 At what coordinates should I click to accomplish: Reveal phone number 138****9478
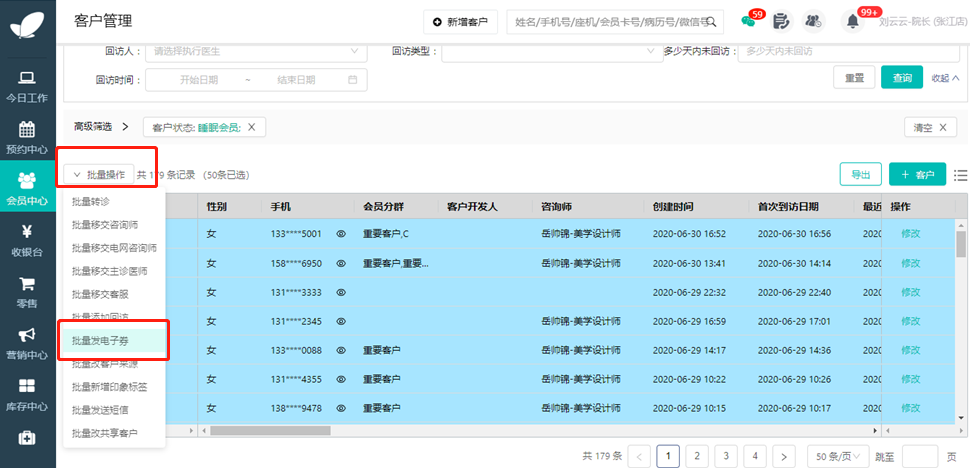coord(341,408)
